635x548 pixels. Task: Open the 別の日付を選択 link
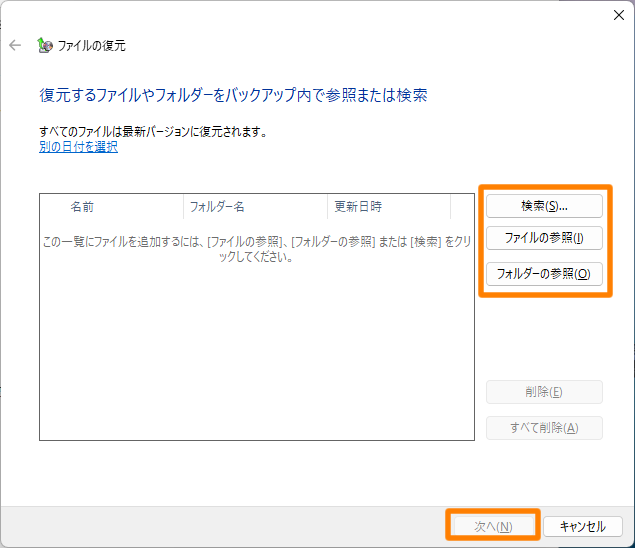coord(78,147)
